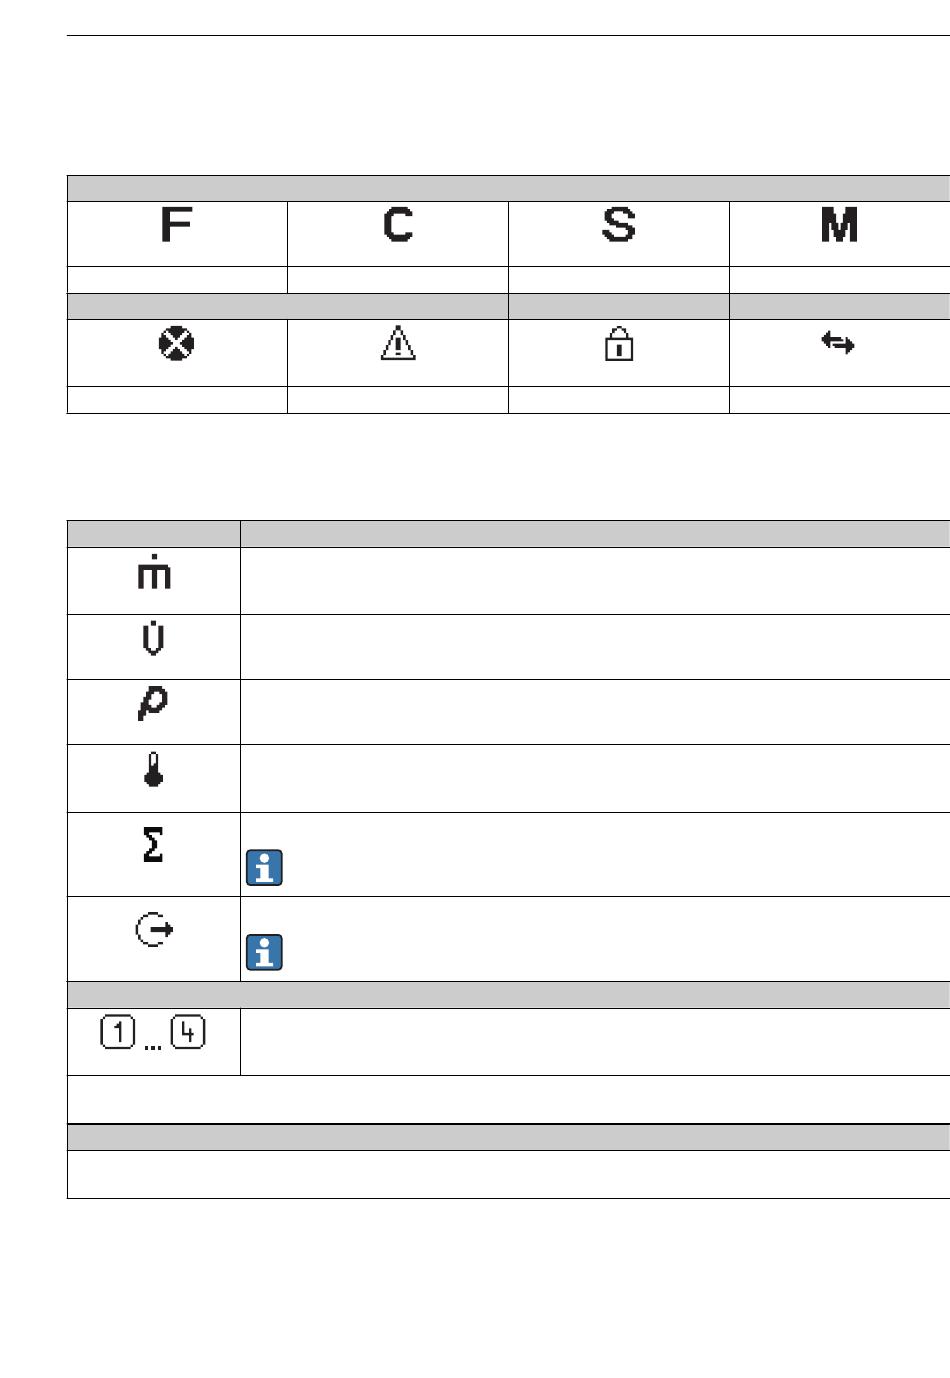
Task: Select the V-dot volume flow symbol
Action: click(153, 637)
